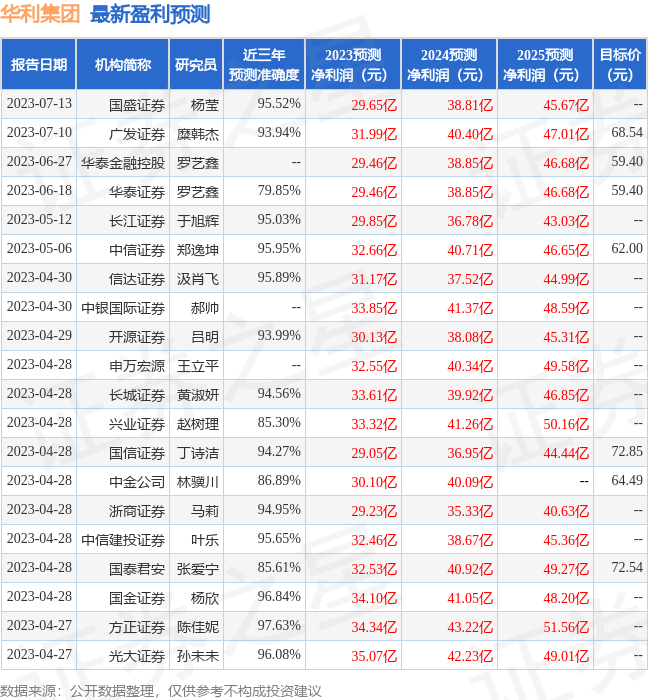Open 华泰金融控股 institution row
The height and width of the screenshot is (700, 648).
[123, 162]
